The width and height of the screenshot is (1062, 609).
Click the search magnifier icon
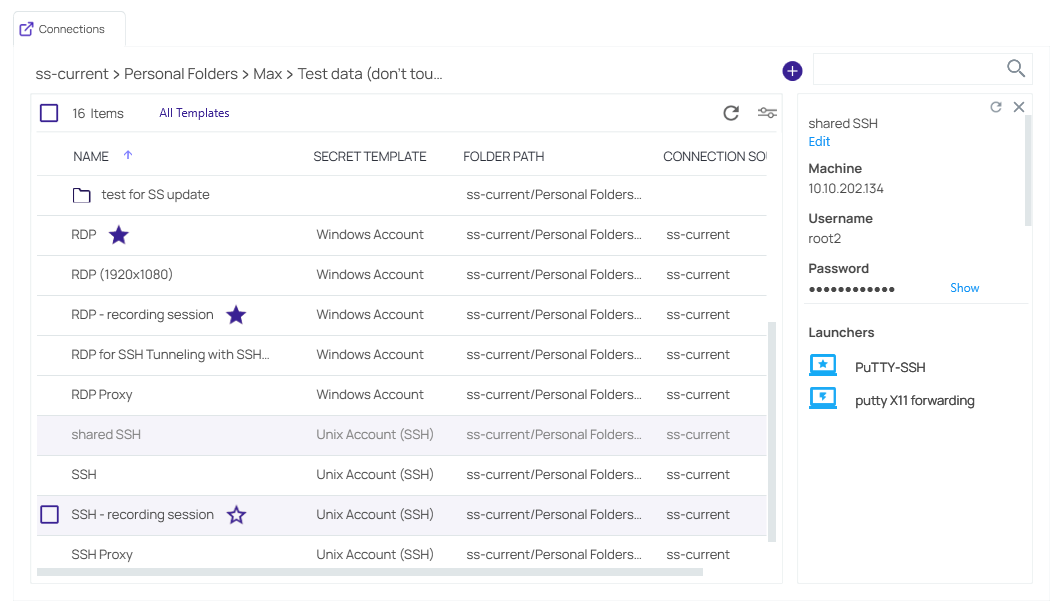[1015, 69]
